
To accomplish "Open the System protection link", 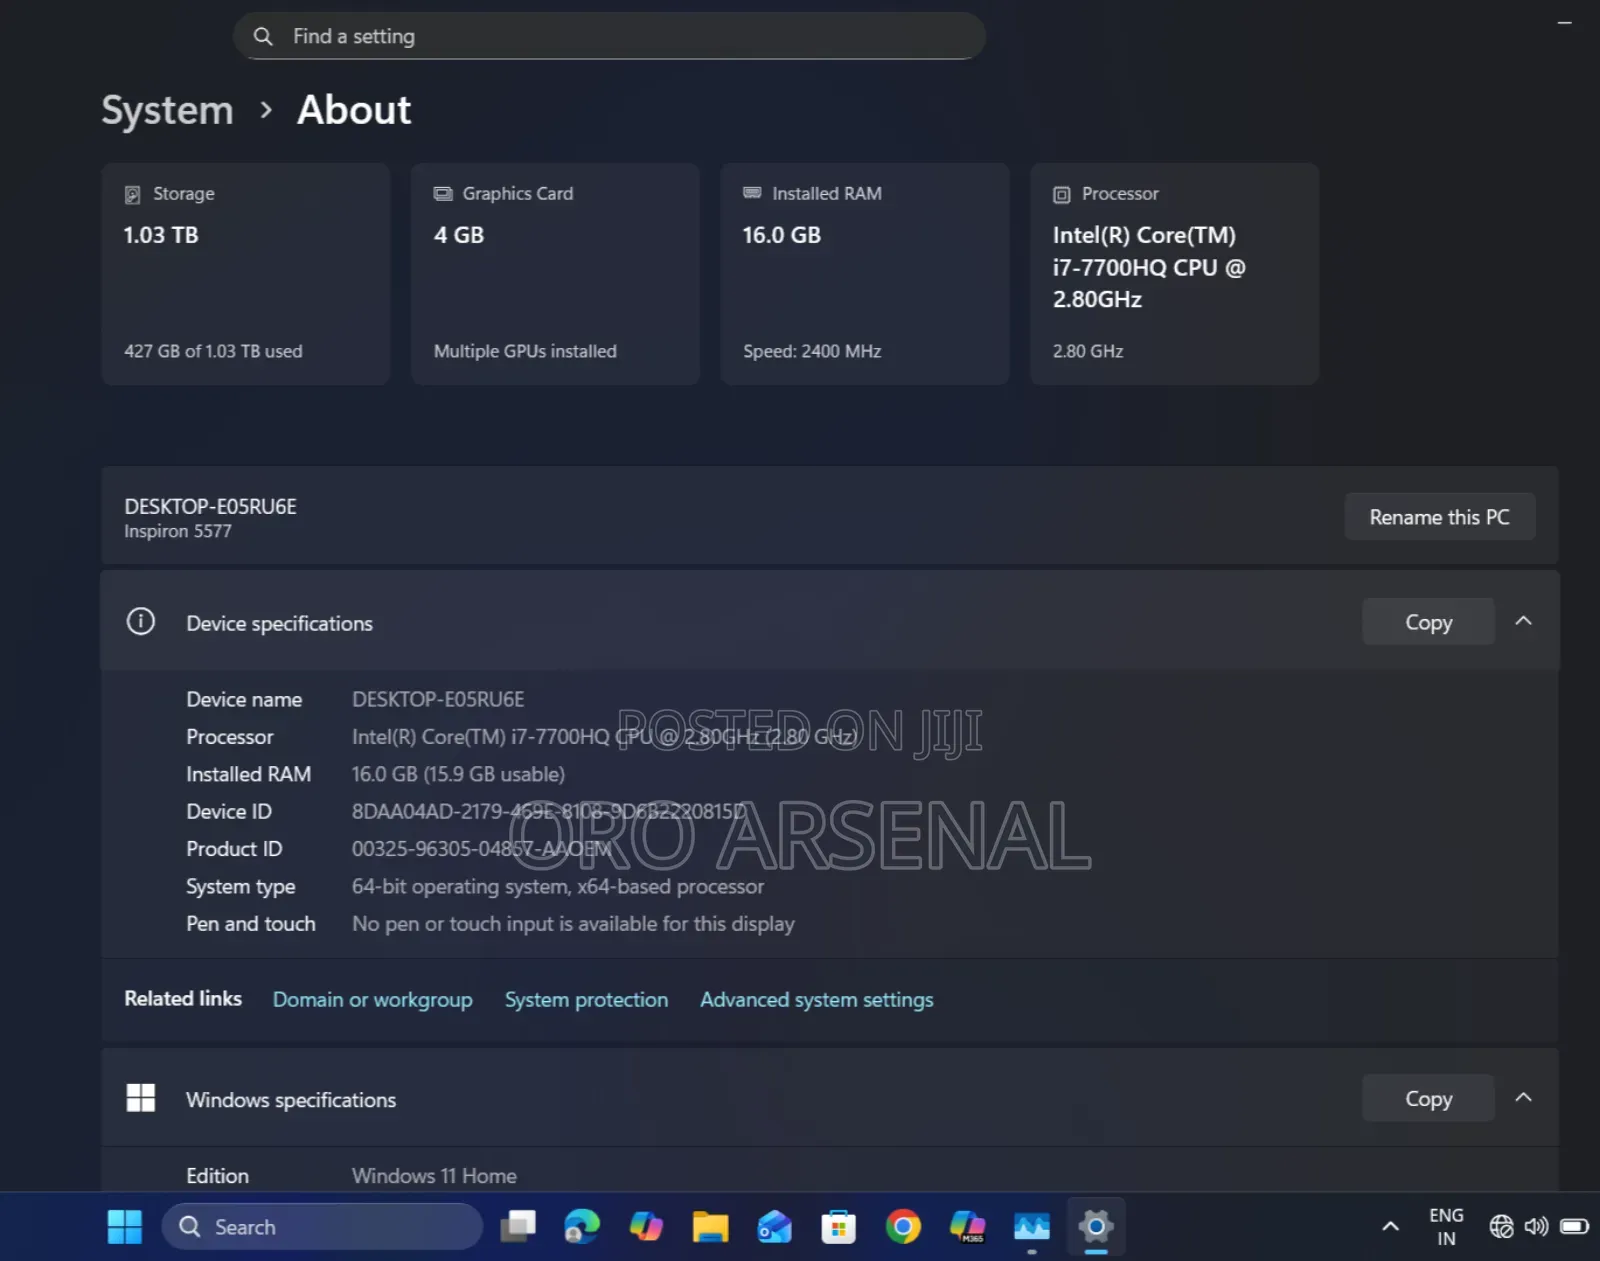I will click(x=586, y=1000).
